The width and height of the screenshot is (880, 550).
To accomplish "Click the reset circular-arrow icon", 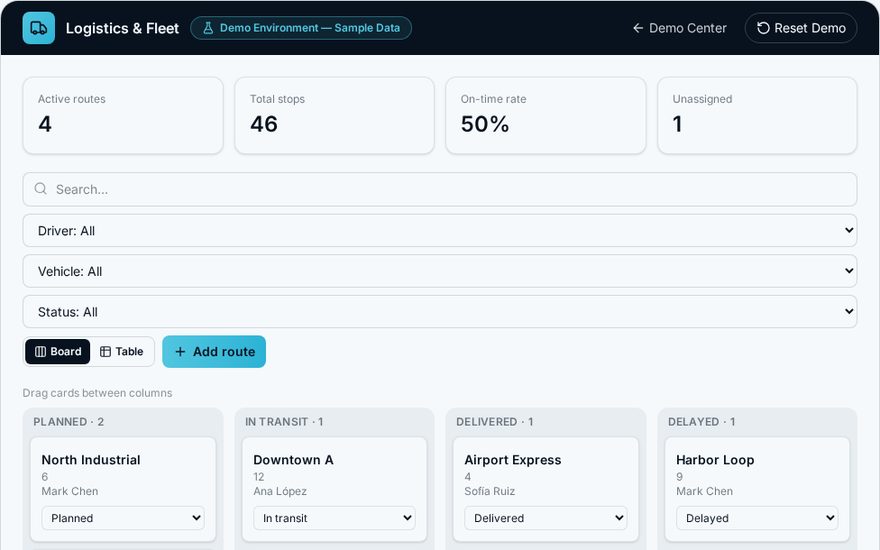I will pyautogui.click(x=763, y=28).
